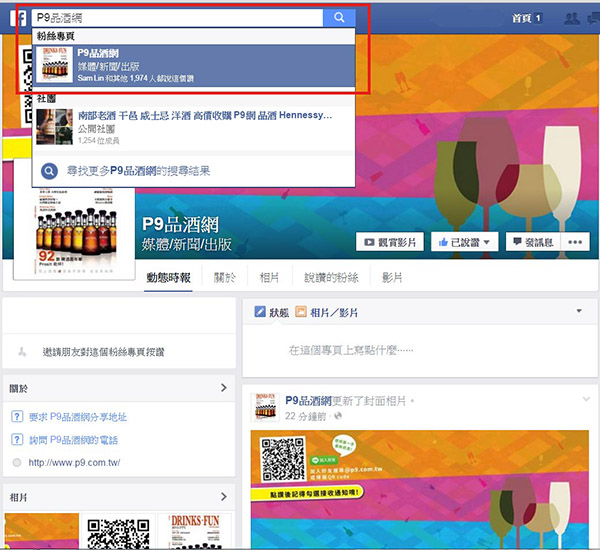Click the Facebook logo icon
Viewport: 600px width, 550px height.
coord(18,18)
